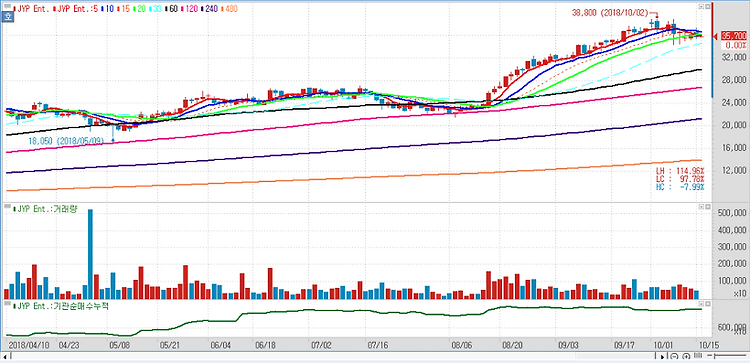The height and width of the screenshot is (363, 750).
Task: Click the low label 18,050 (2018/05/09)
Action: point(65,142)
